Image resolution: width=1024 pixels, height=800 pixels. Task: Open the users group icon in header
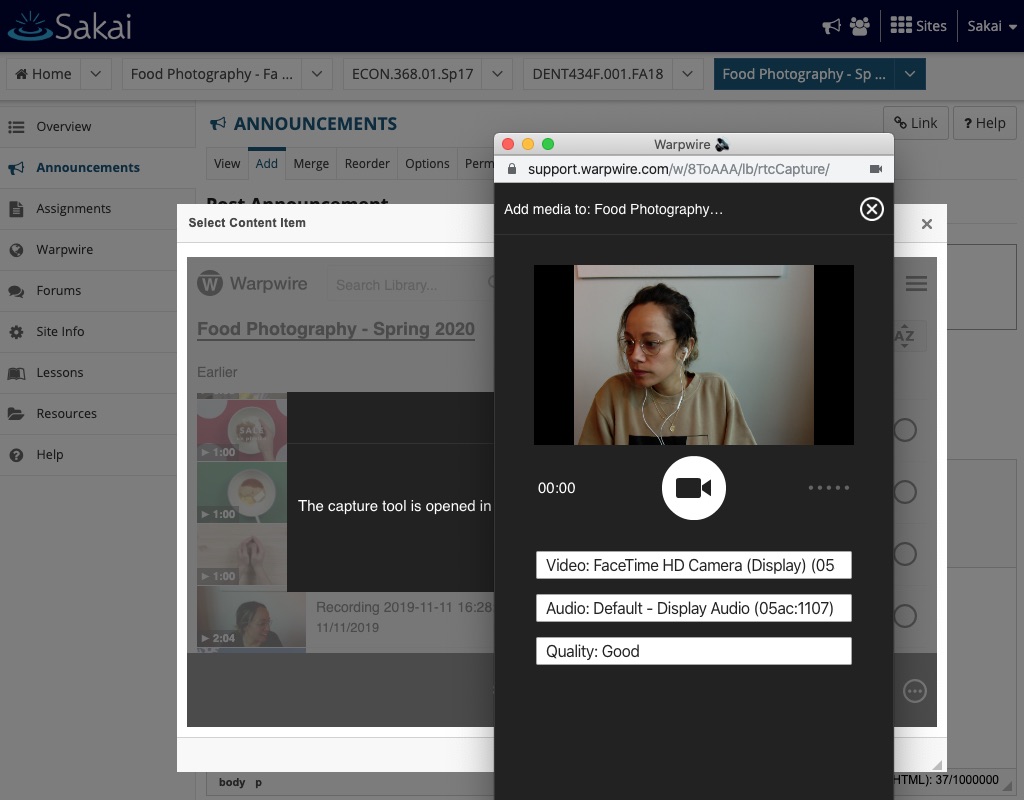[x=859, y=26]
